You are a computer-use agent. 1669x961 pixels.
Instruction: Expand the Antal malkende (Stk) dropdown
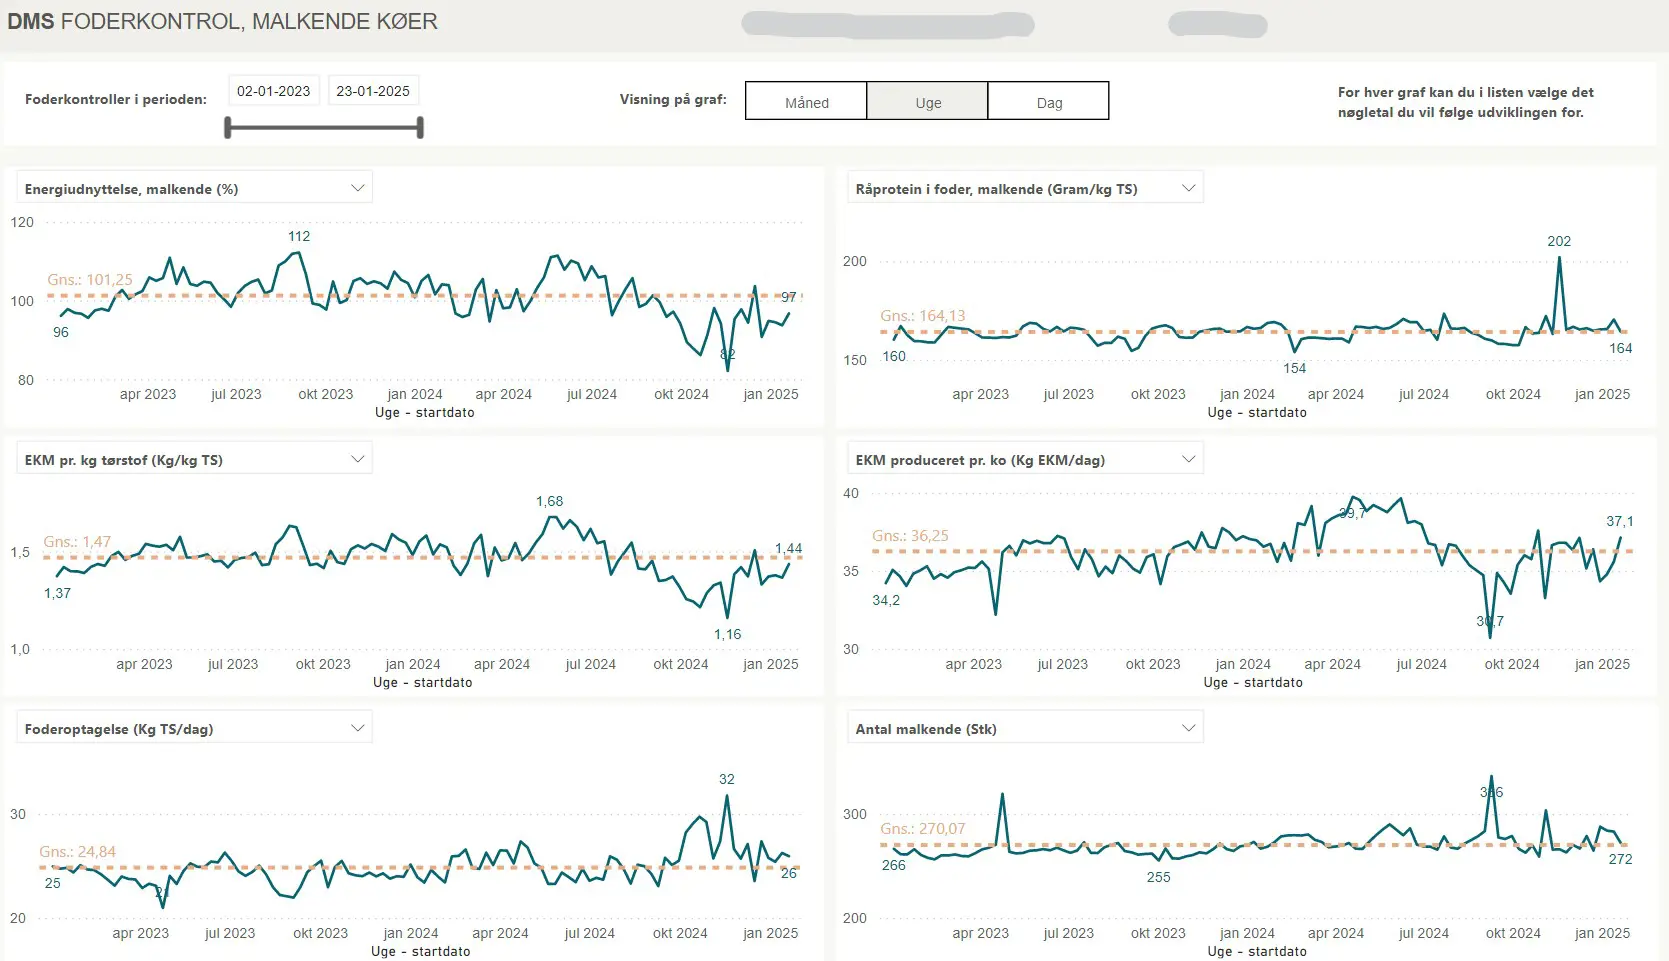tap(1188, 729)
